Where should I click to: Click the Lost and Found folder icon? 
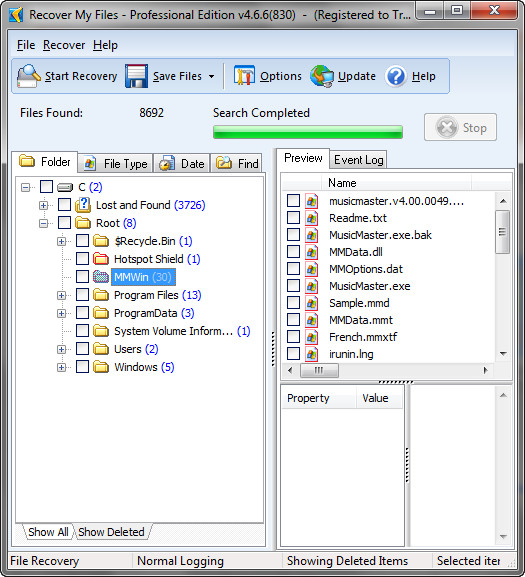coord(83,205)
